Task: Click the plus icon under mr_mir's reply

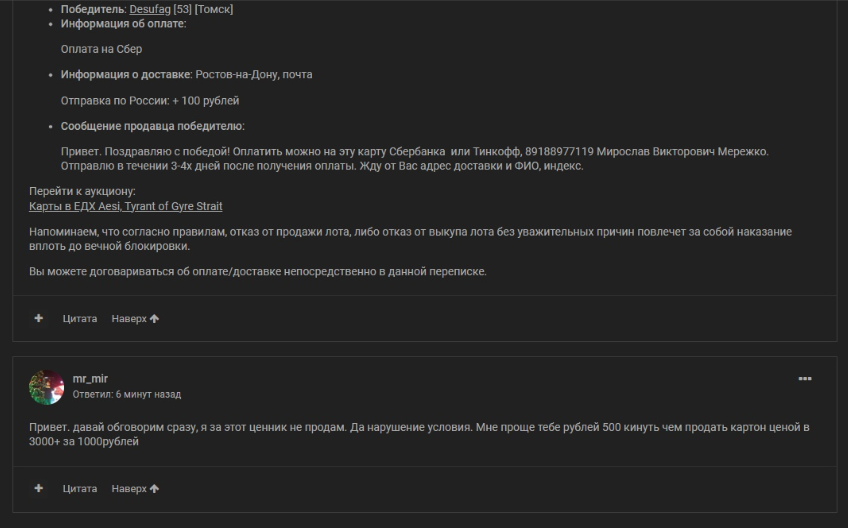Action: pos(39,488)
